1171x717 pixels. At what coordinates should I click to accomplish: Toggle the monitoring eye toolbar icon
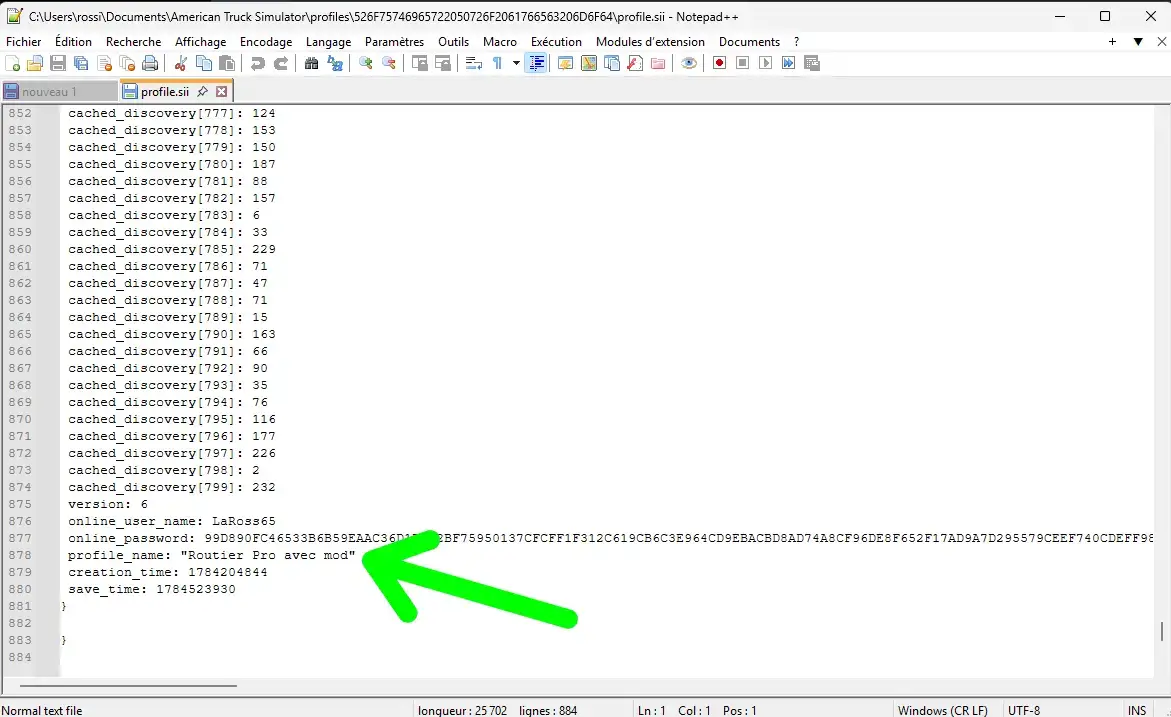pyautogui.click(x=689, y=63)
